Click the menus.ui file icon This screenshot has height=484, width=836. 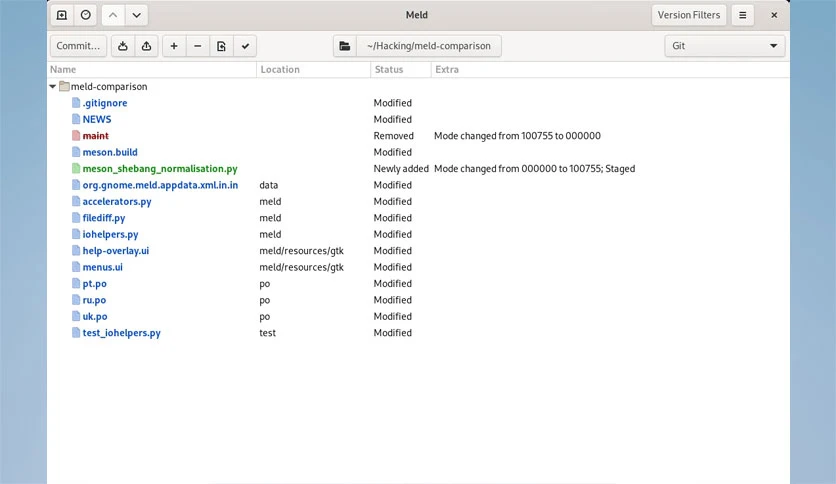click(x=76, y=267)
